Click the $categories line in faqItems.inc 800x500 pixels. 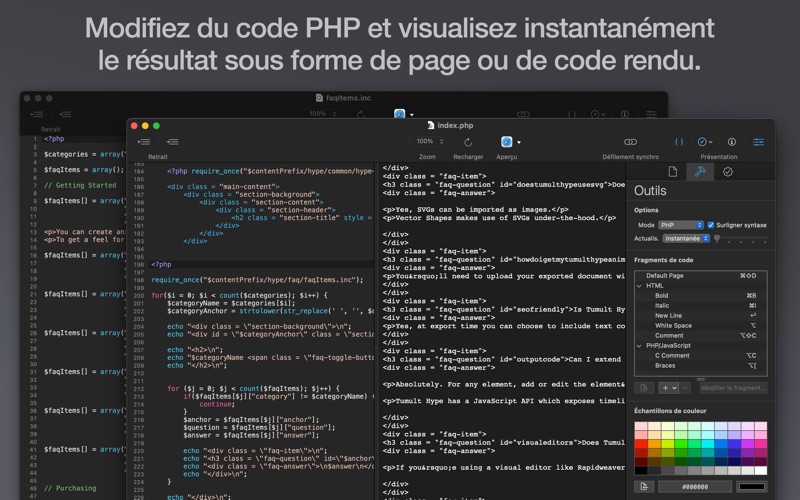(84, 154)
